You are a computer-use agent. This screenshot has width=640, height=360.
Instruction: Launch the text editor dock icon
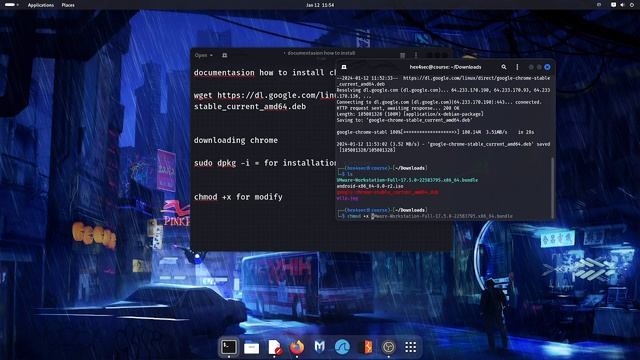[x=275, y=347]
